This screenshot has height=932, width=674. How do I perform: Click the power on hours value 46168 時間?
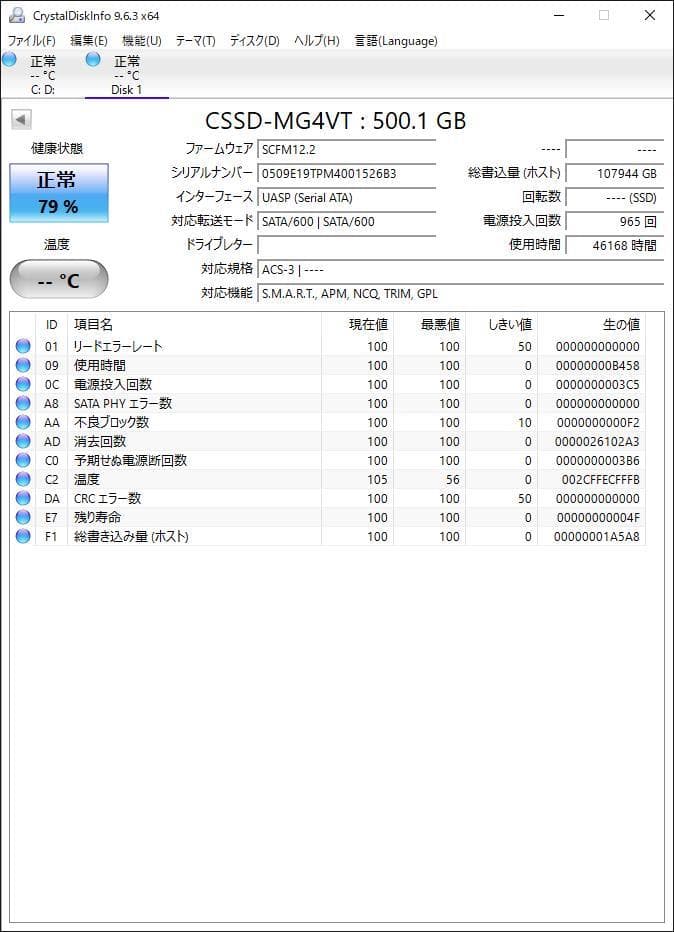point(615,245)
